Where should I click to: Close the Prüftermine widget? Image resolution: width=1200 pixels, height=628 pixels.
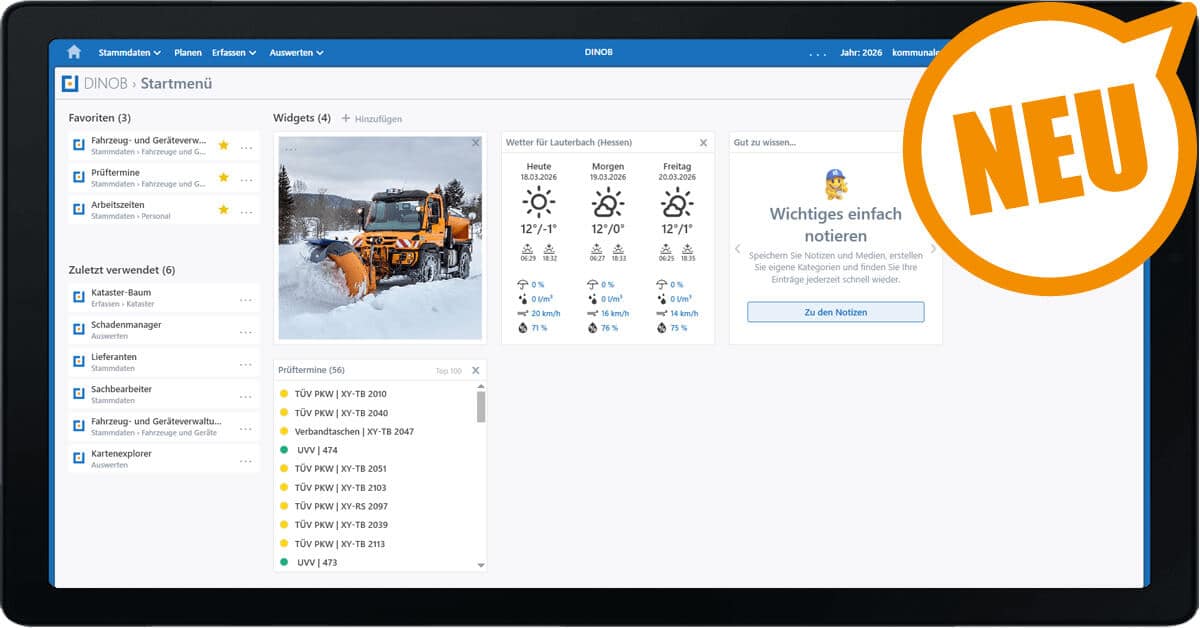[475, 370]
